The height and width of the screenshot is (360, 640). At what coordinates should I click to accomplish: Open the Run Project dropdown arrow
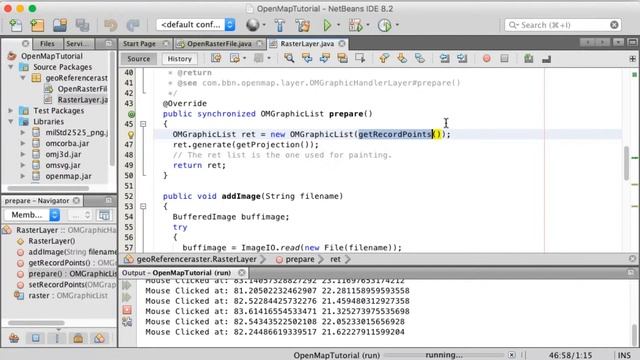pyautogui.click(x=338, y=25)
